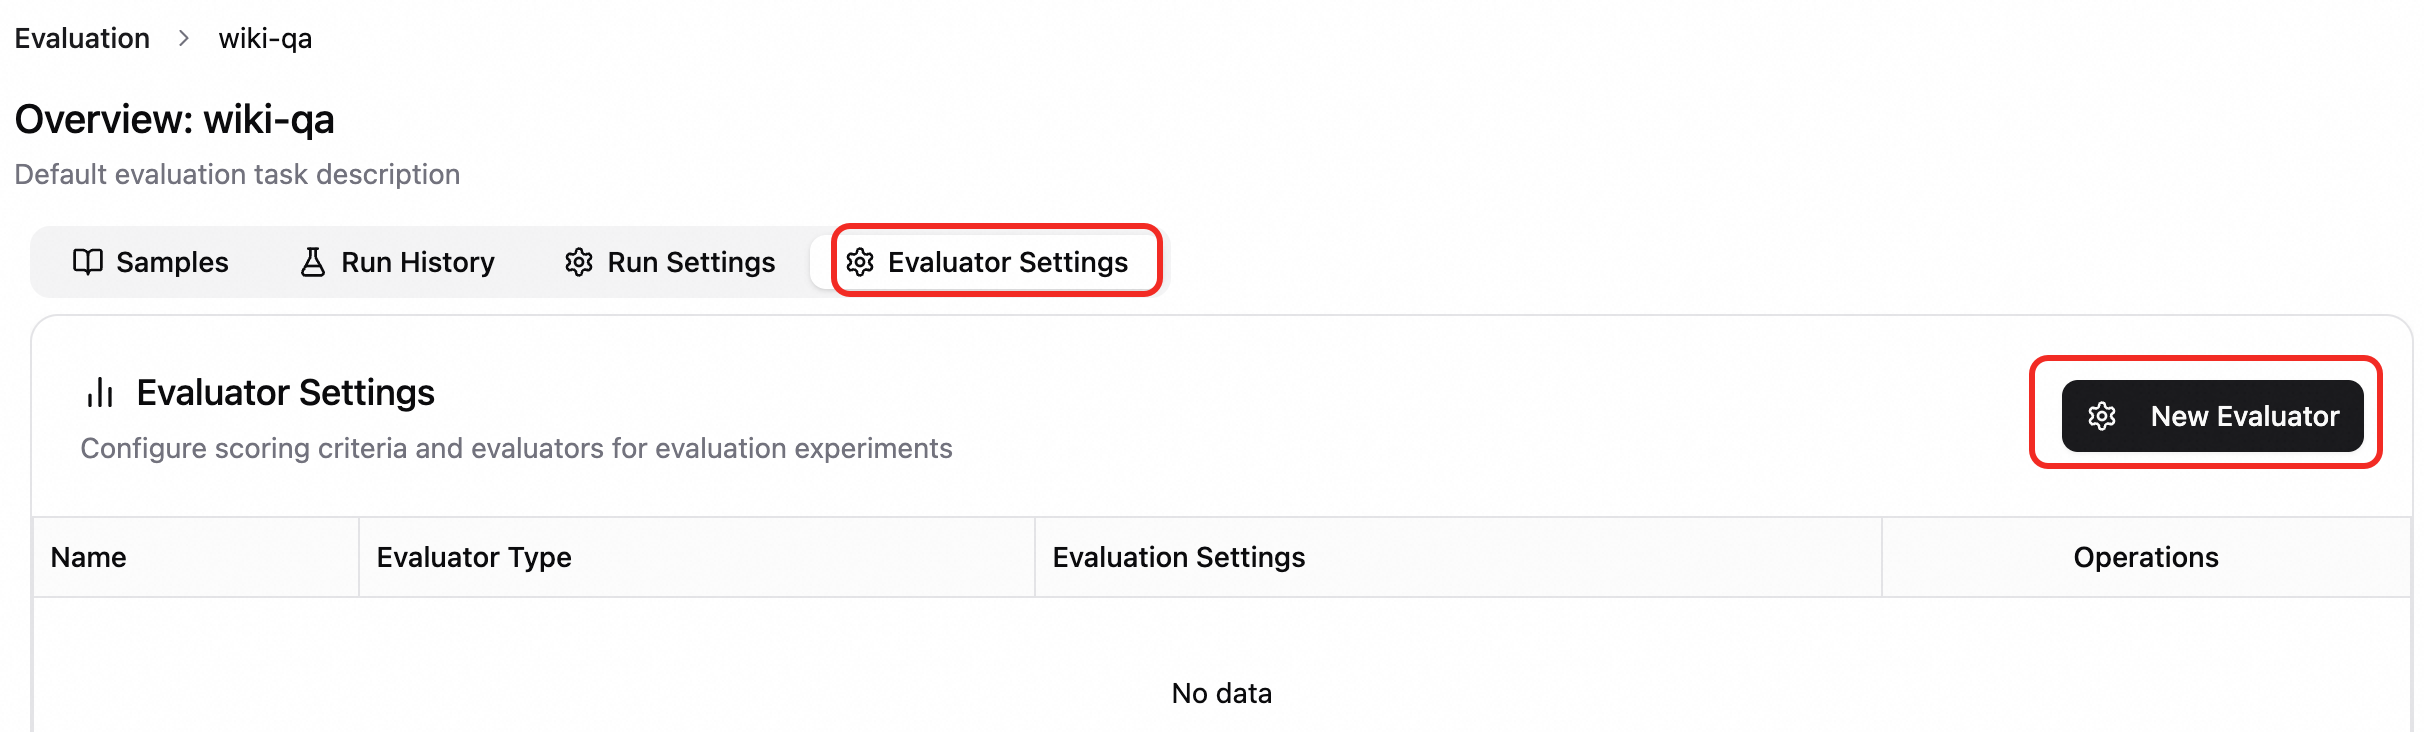Click the Evaluator Type column header
The image size is (2424, 732).
pyautogui.click(x=474, y=557)
